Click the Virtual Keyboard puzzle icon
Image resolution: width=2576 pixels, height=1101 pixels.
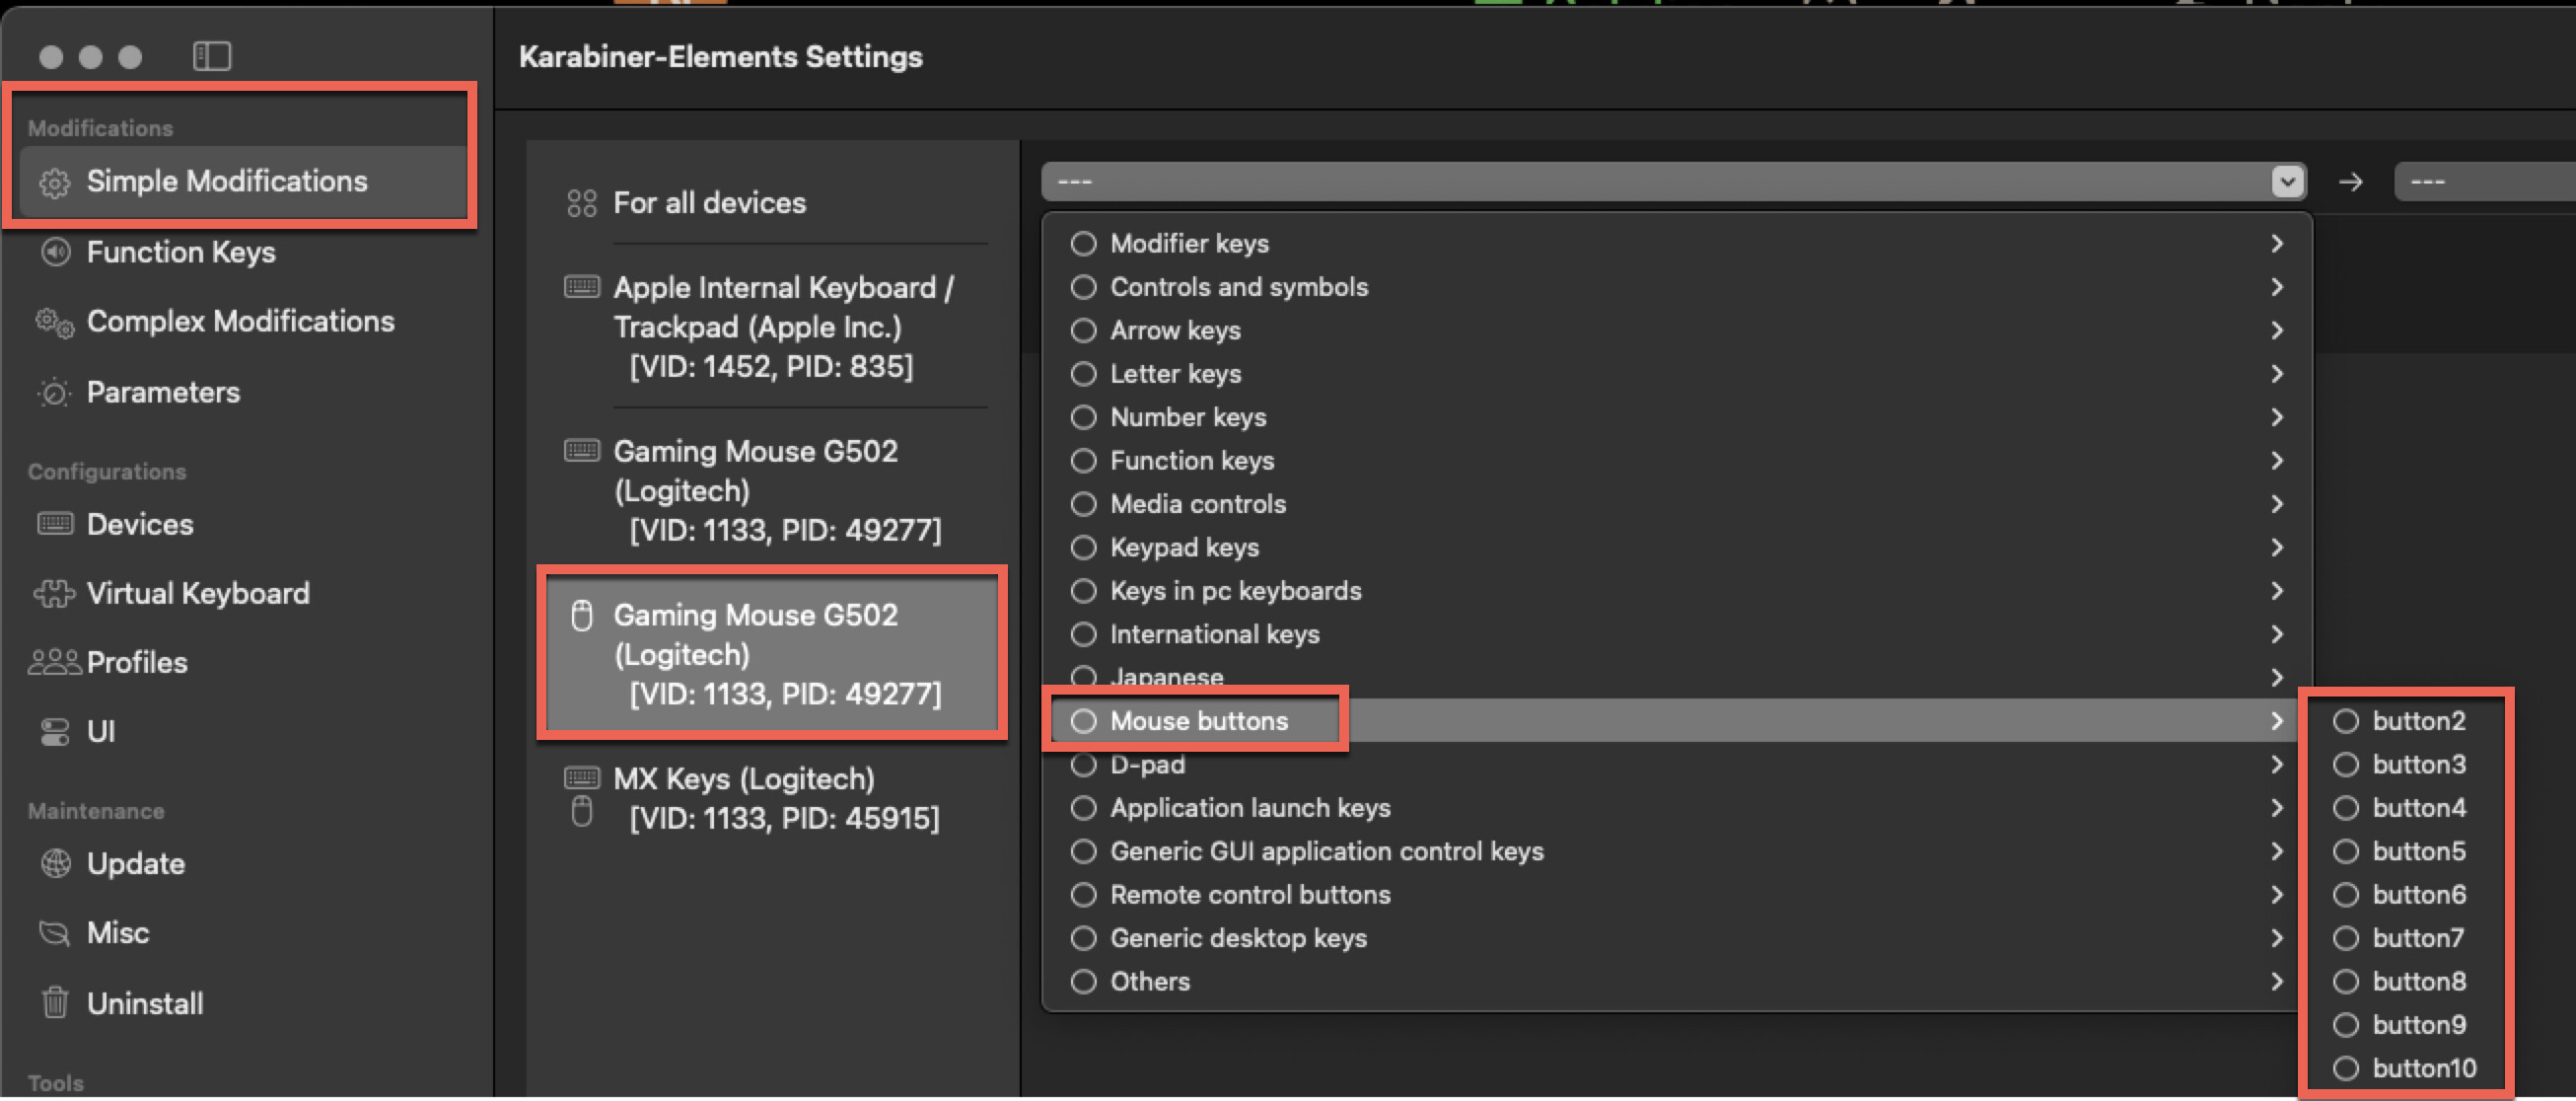pos(55,594)
